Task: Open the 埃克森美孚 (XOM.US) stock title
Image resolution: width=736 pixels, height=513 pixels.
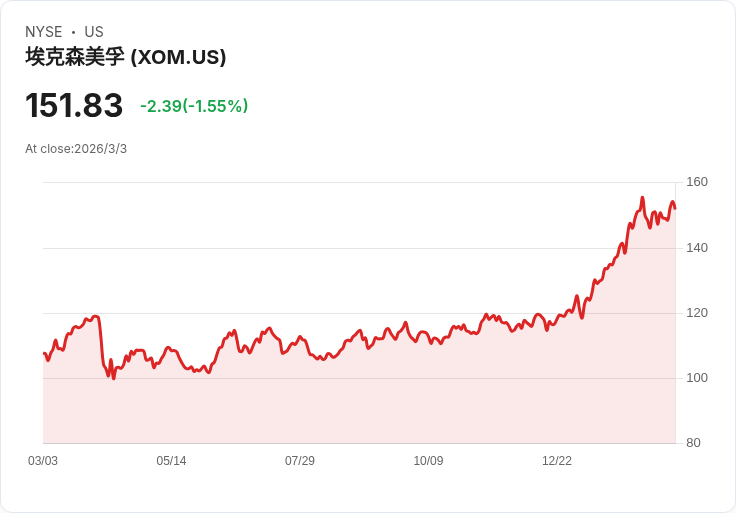Action: [x=126, y=57]
